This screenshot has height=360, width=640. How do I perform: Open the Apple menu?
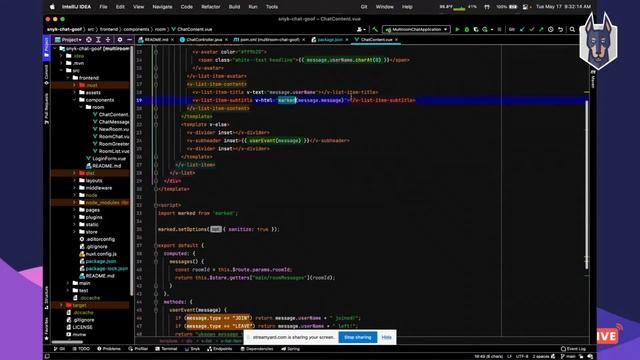[52, 7]
